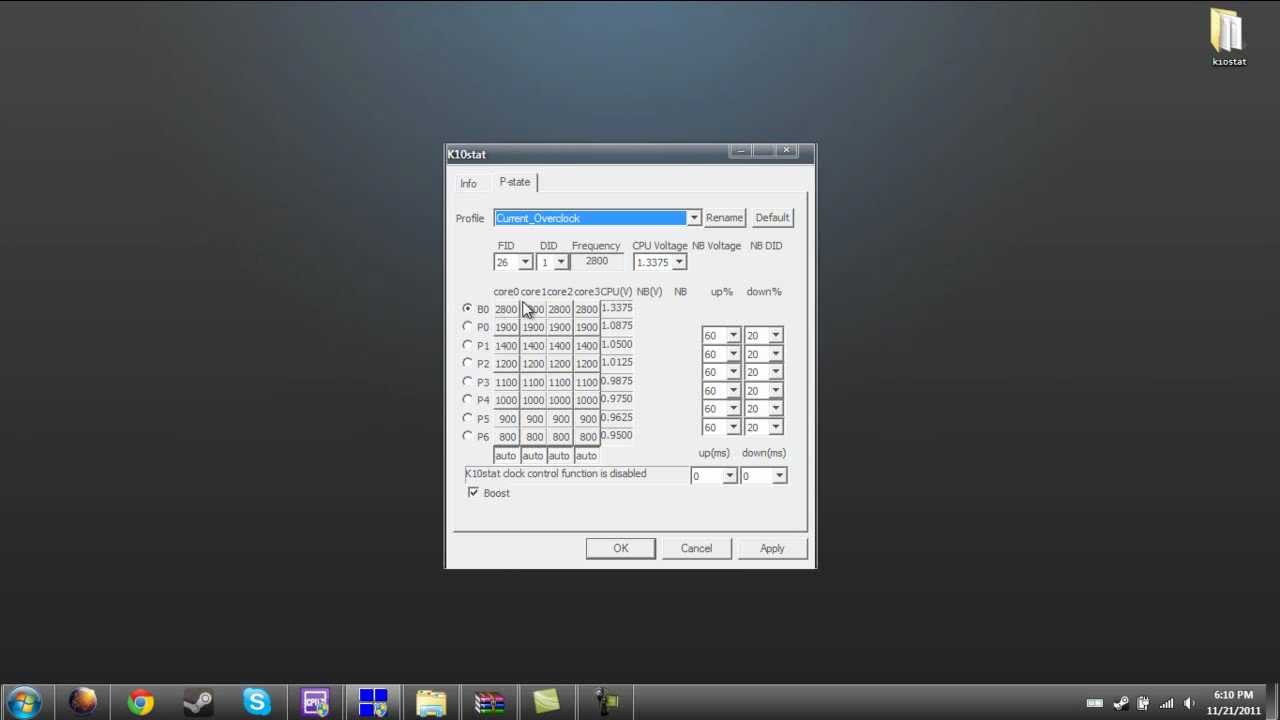Image resolution: width=1280 pixels, height=720 pixels.
Task: Click the P4 CPU voltage 0.9750 cell
Action: pyautogui.click(x=617, y=400)
